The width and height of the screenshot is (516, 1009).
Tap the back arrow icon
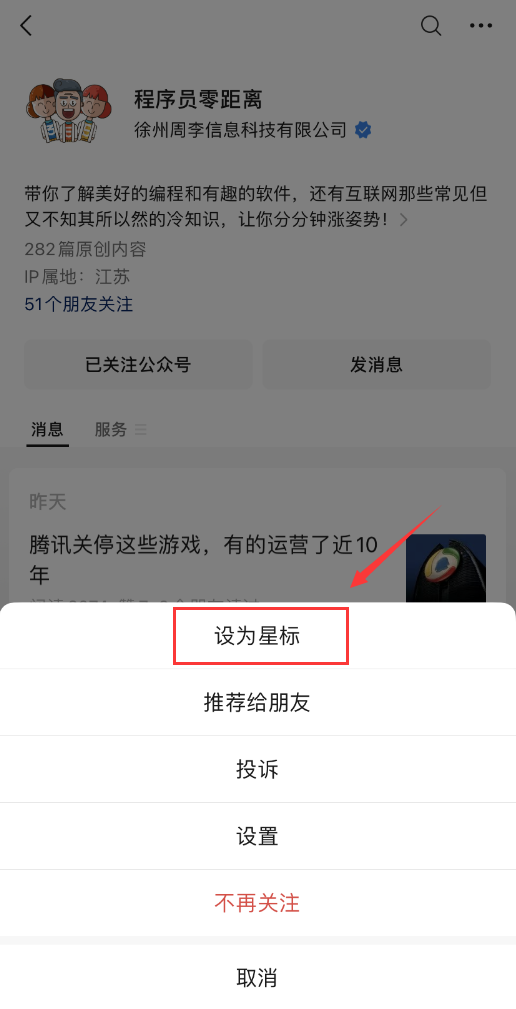pyautogui.click(x=26, y=26)
